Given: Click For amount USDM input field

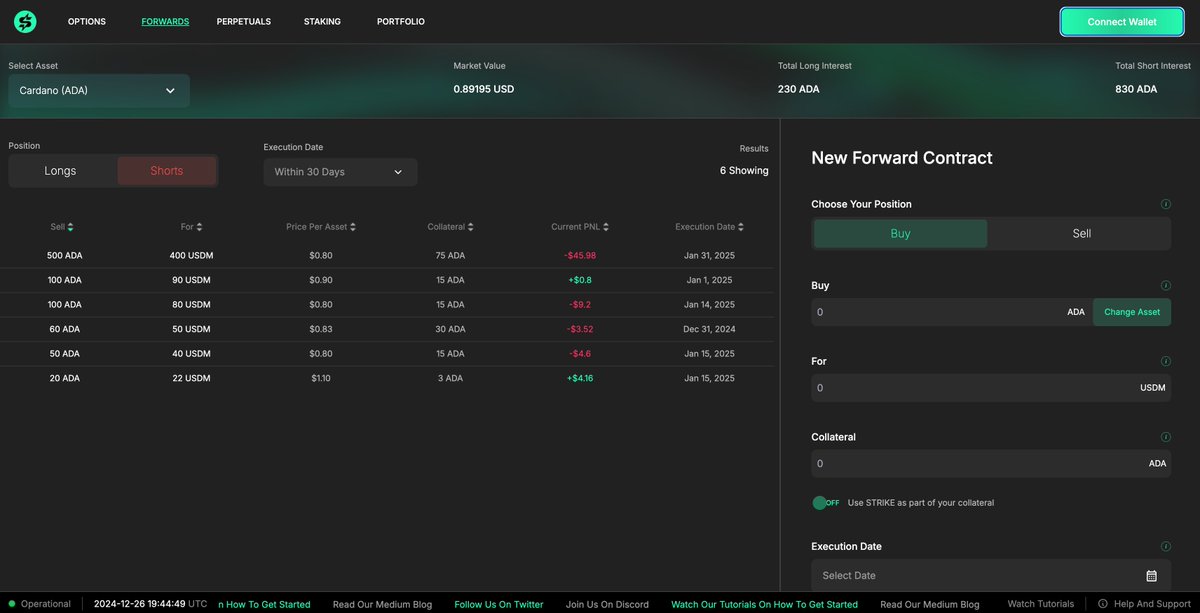Looking at the screenshot, I should (991, 388).
